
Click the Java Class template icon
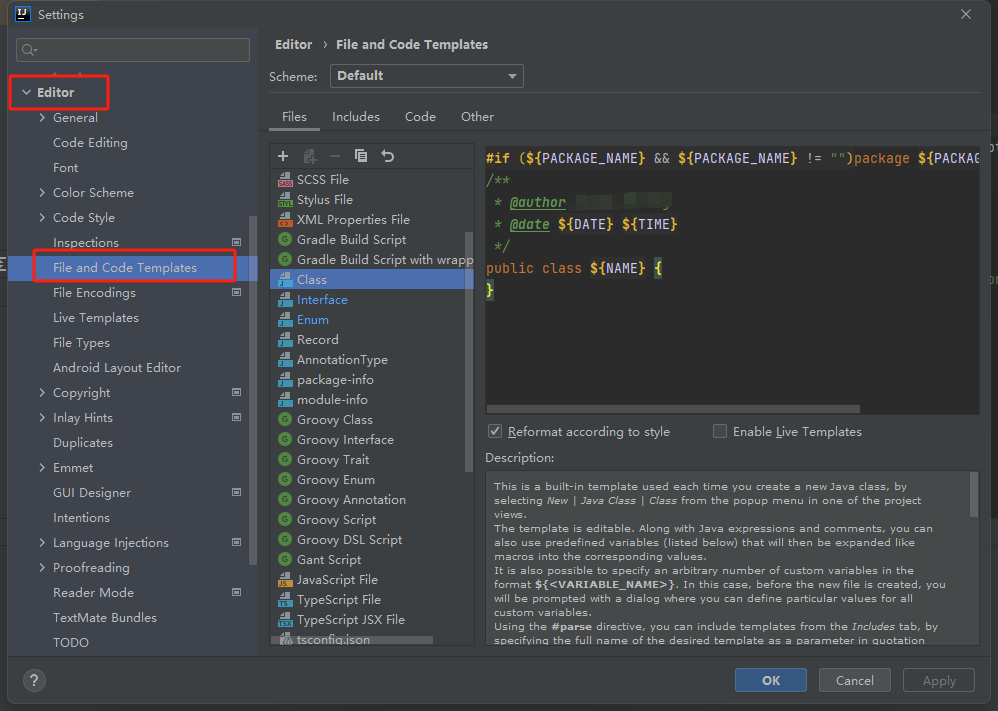pyautogui.click(x=285, y=279)
